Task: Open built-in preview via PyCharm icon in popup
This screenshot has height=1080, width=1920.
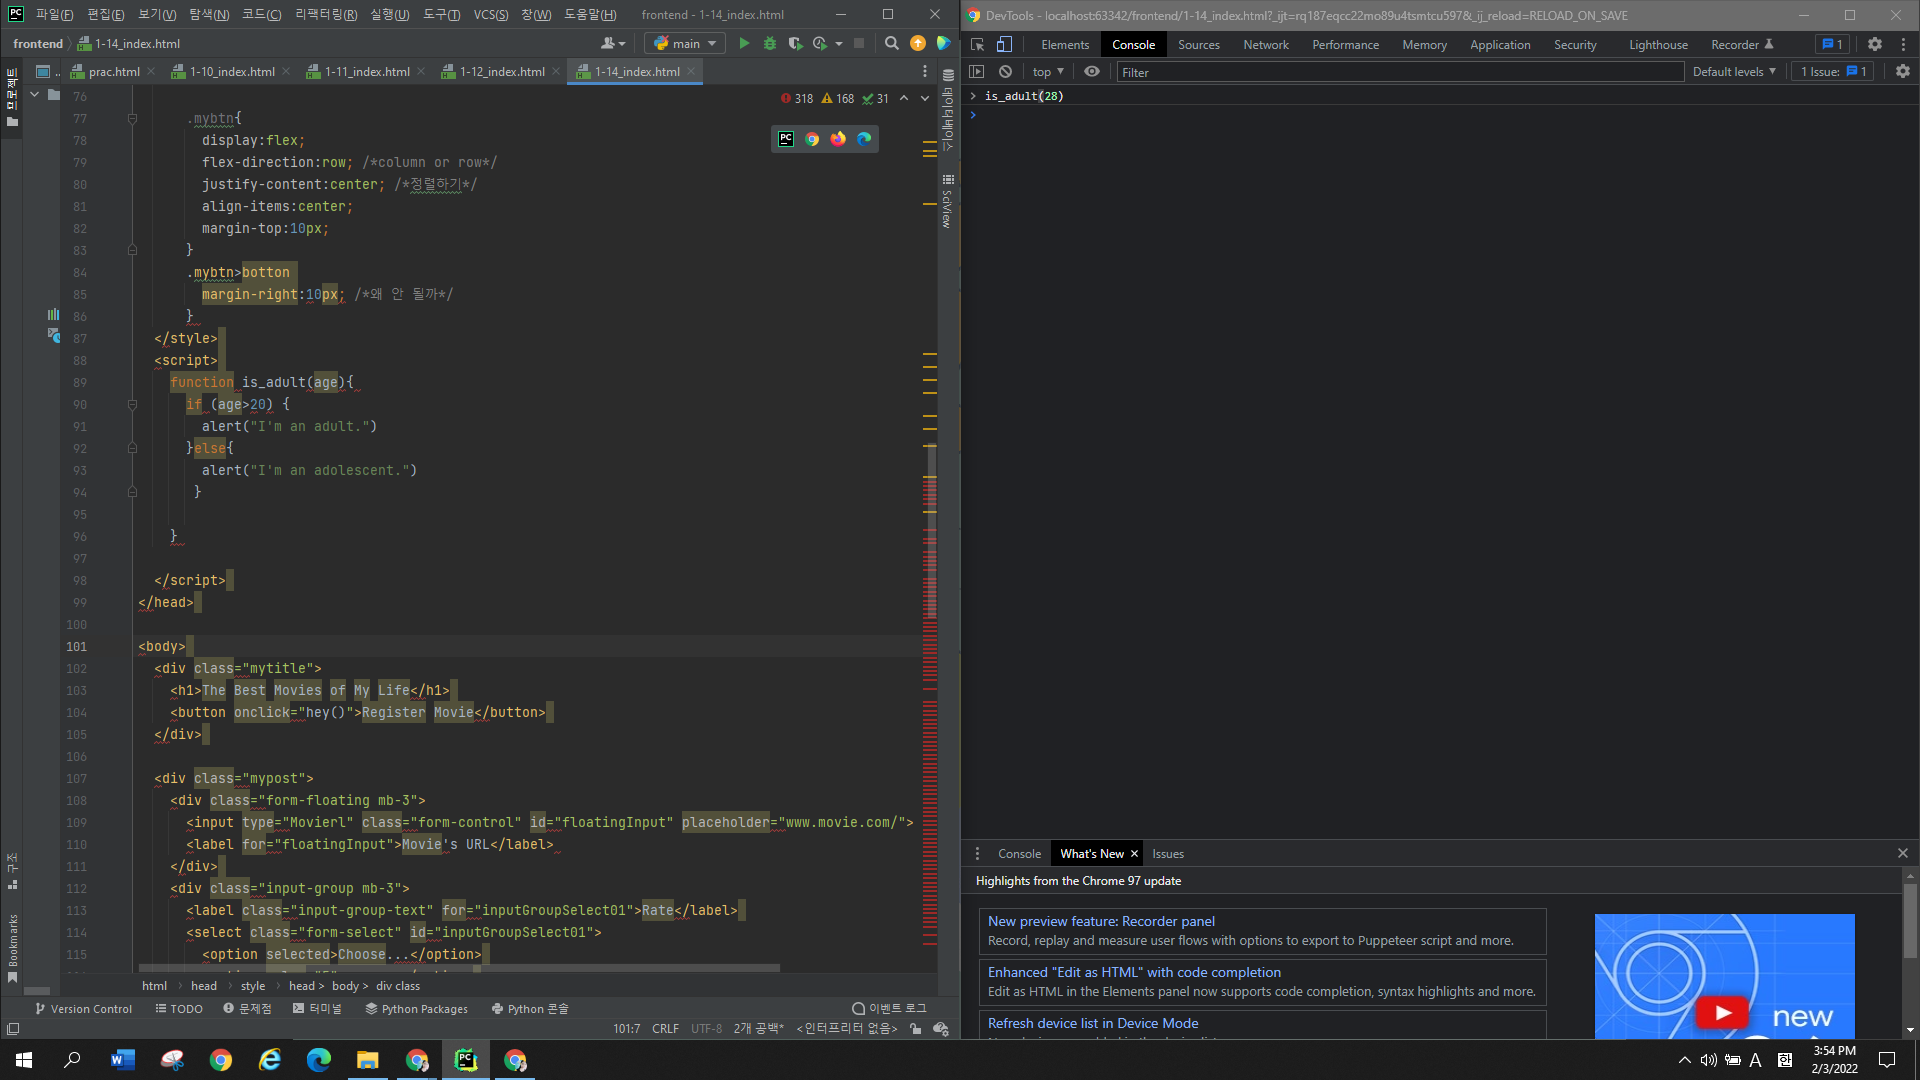Action: click(x=786, y=139)
